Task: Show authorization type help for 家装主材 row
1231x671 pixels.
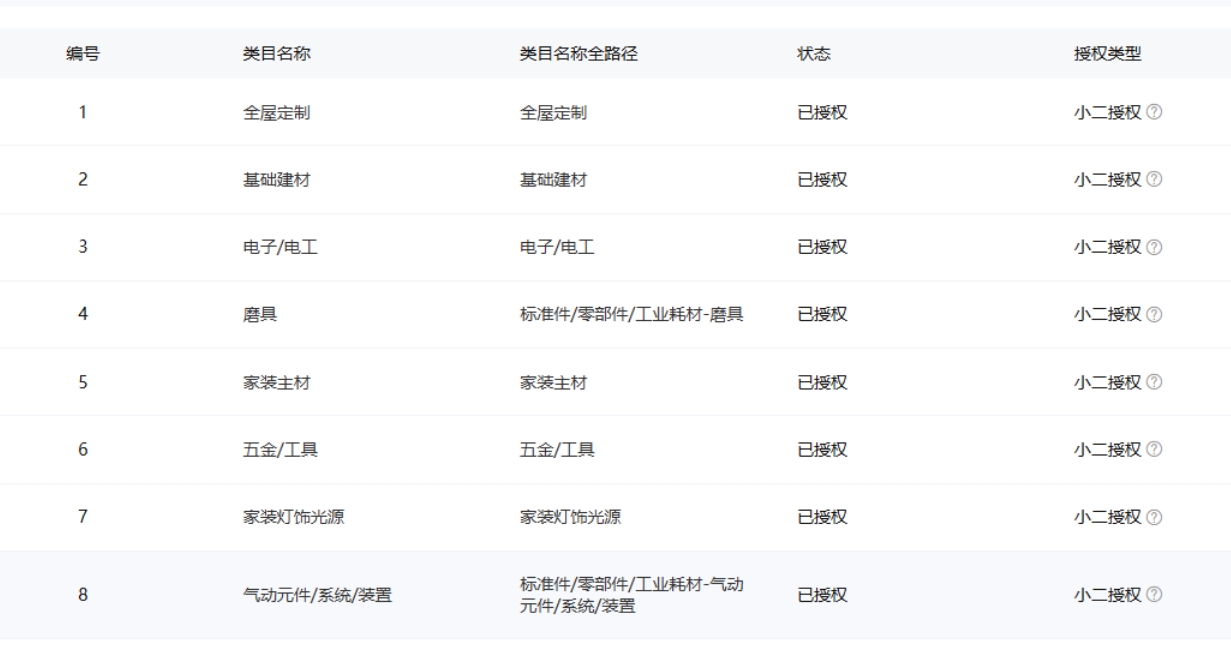Action: [1156, 382]
